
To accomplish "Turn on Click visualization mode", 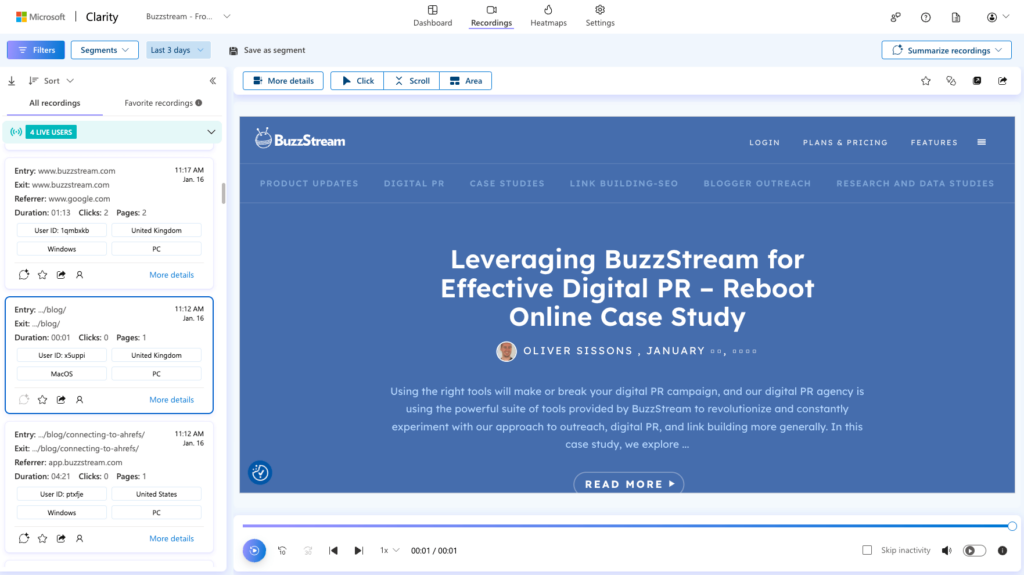I will pos(357,81).
